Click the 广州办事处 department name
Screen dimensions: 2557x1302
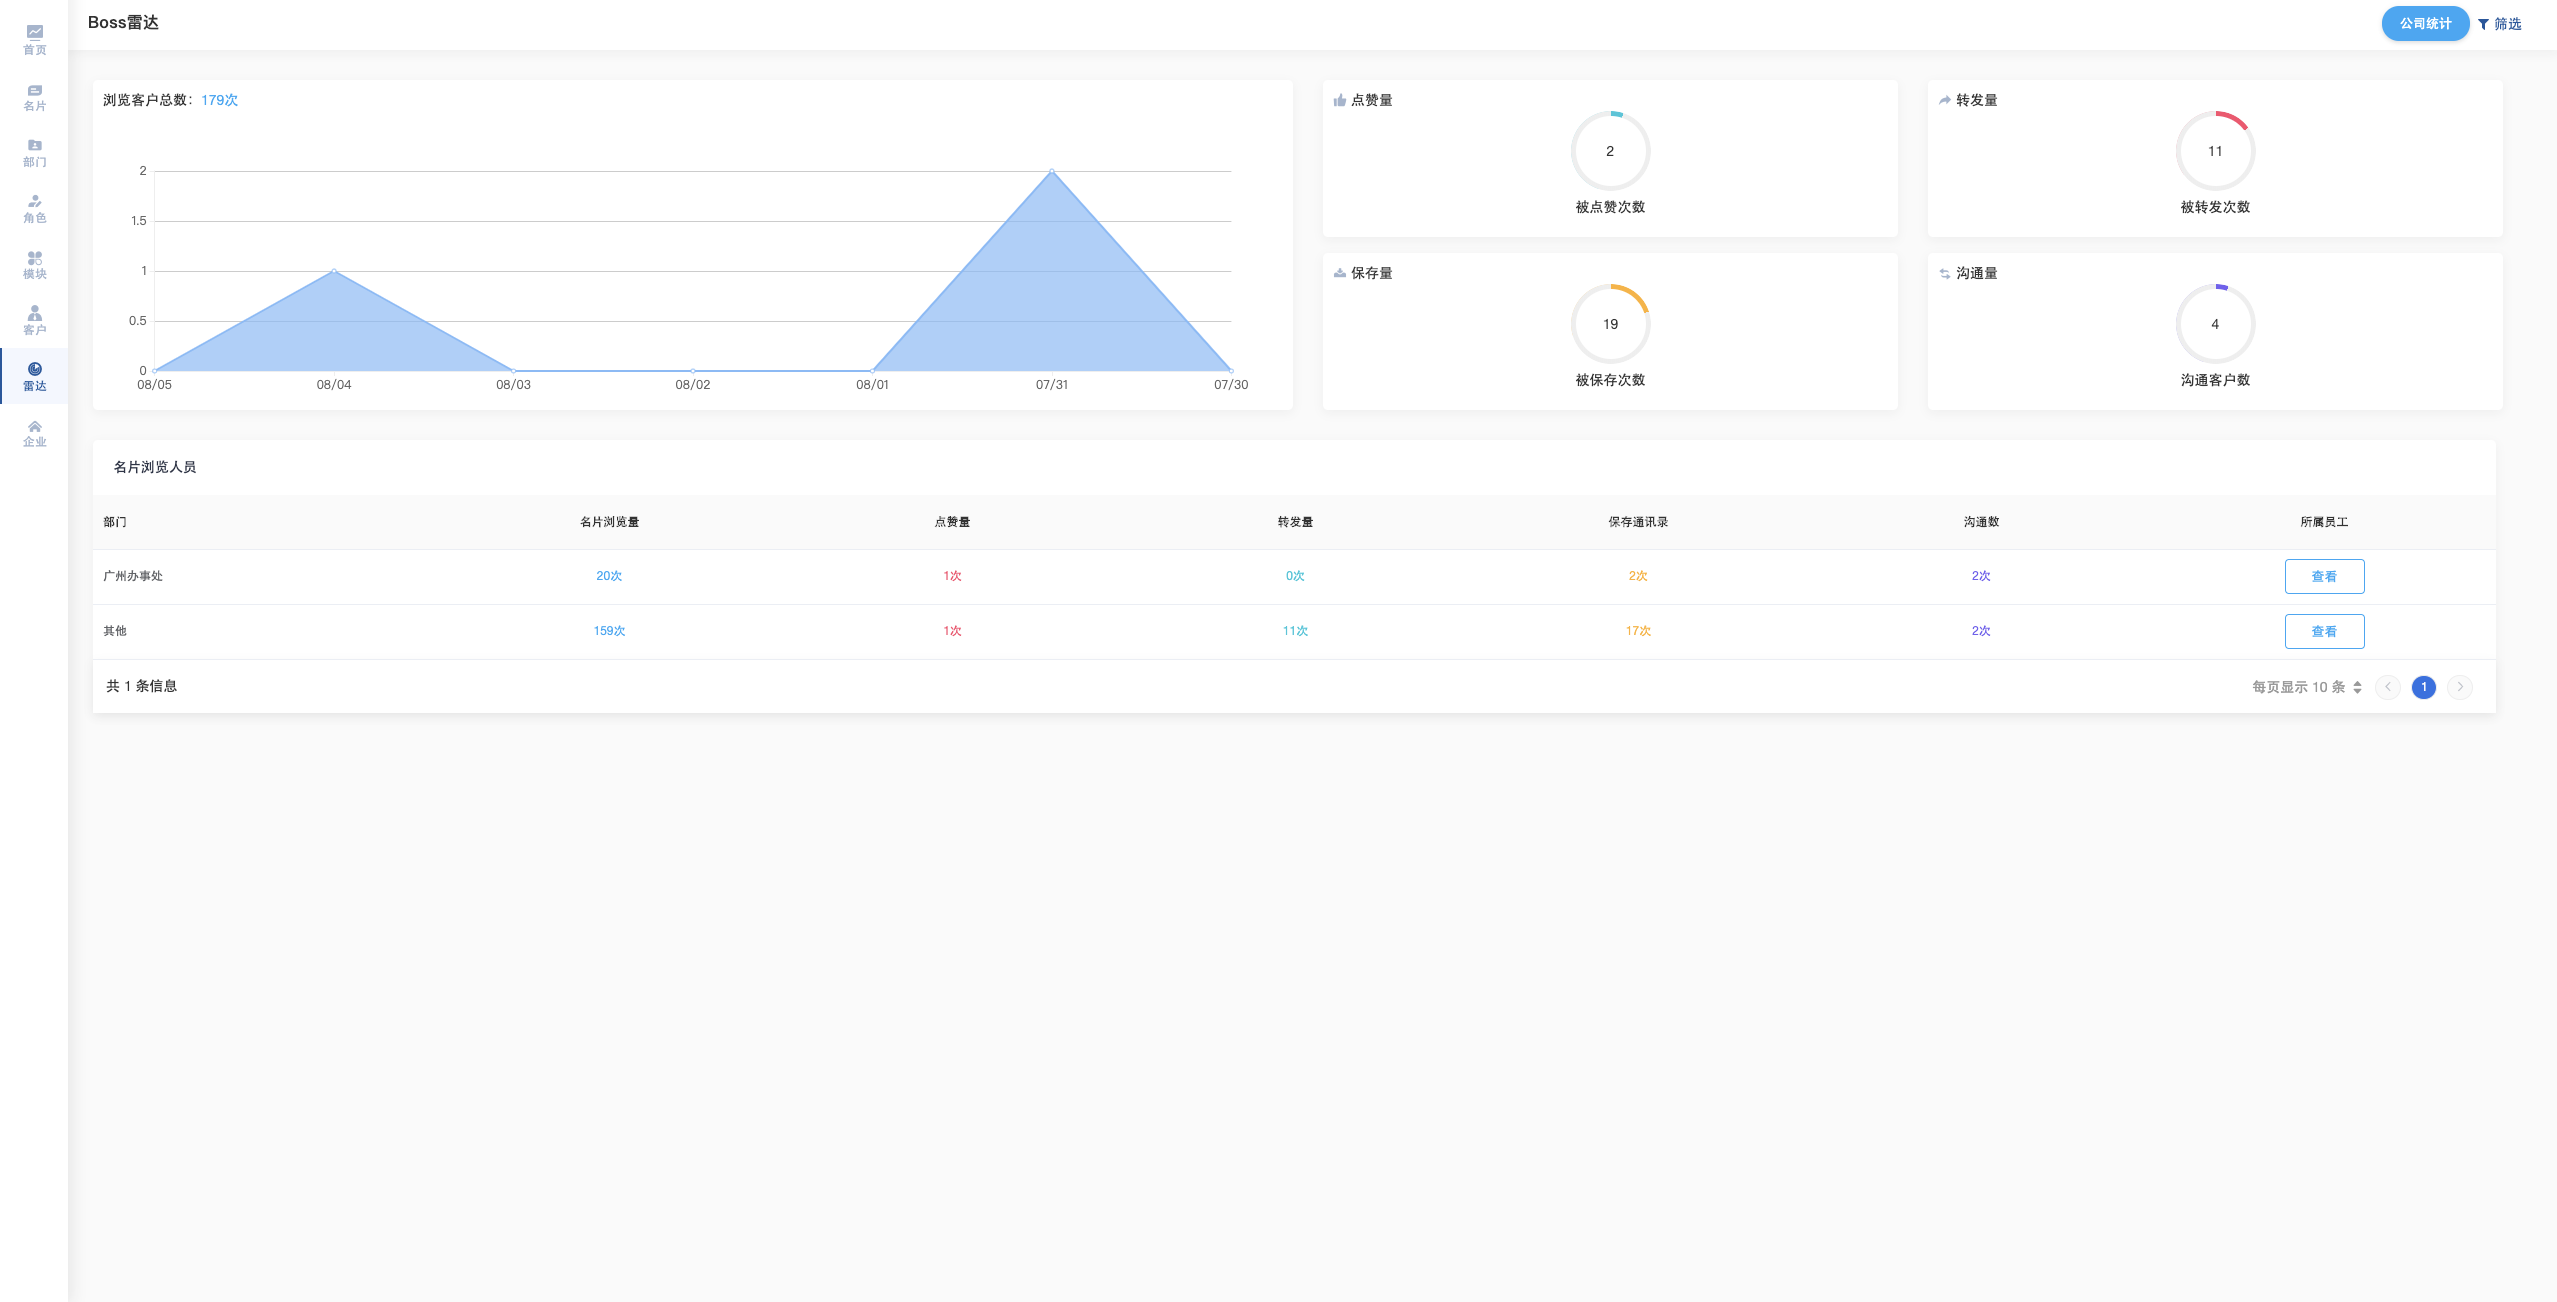pyautogui.click(x=133, y=576)
